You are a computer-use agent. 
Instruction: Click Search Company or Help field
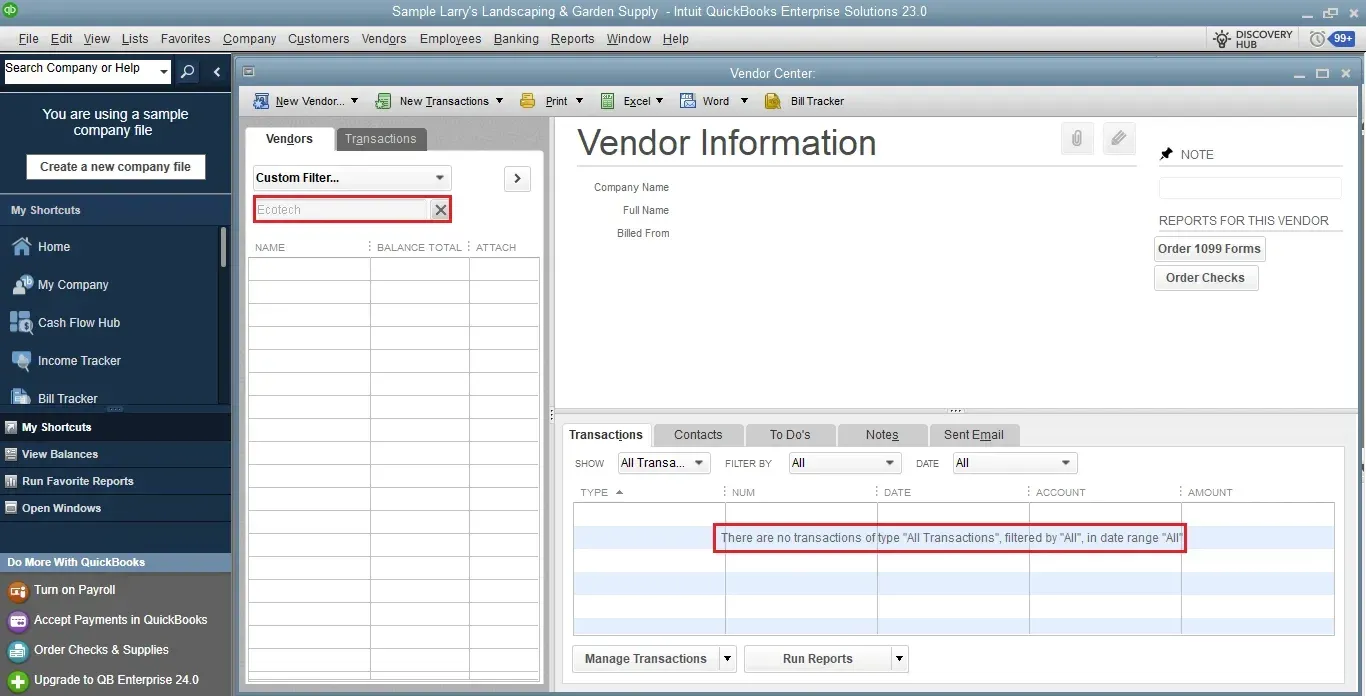[x=80, y=72]
